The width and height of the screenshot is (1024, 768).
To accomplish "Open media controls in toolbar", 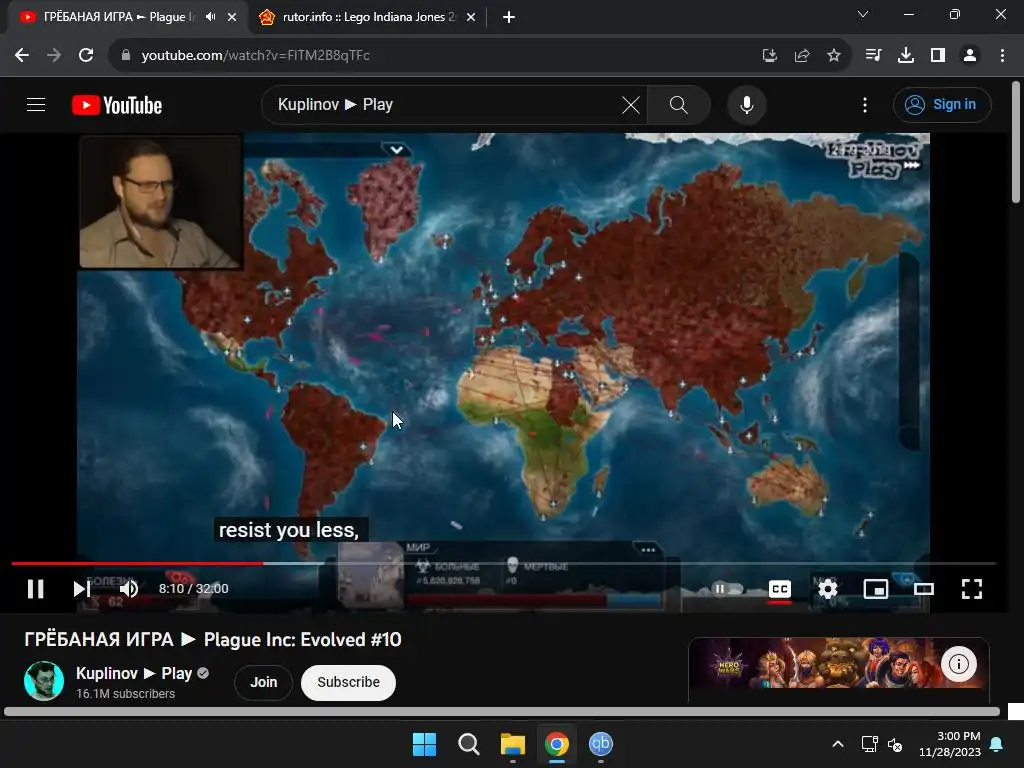I will coord(873,56).
